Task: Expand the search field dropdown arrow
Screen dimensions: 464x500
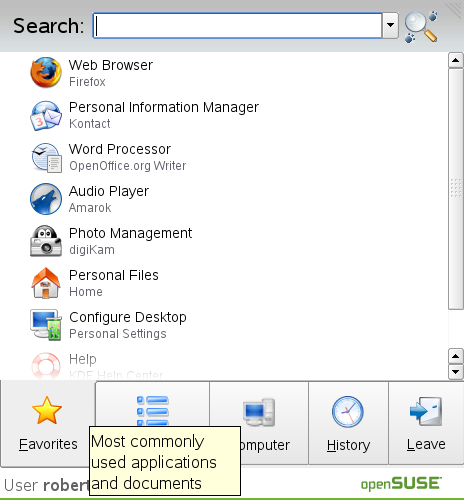Action: tap(390, 25)
